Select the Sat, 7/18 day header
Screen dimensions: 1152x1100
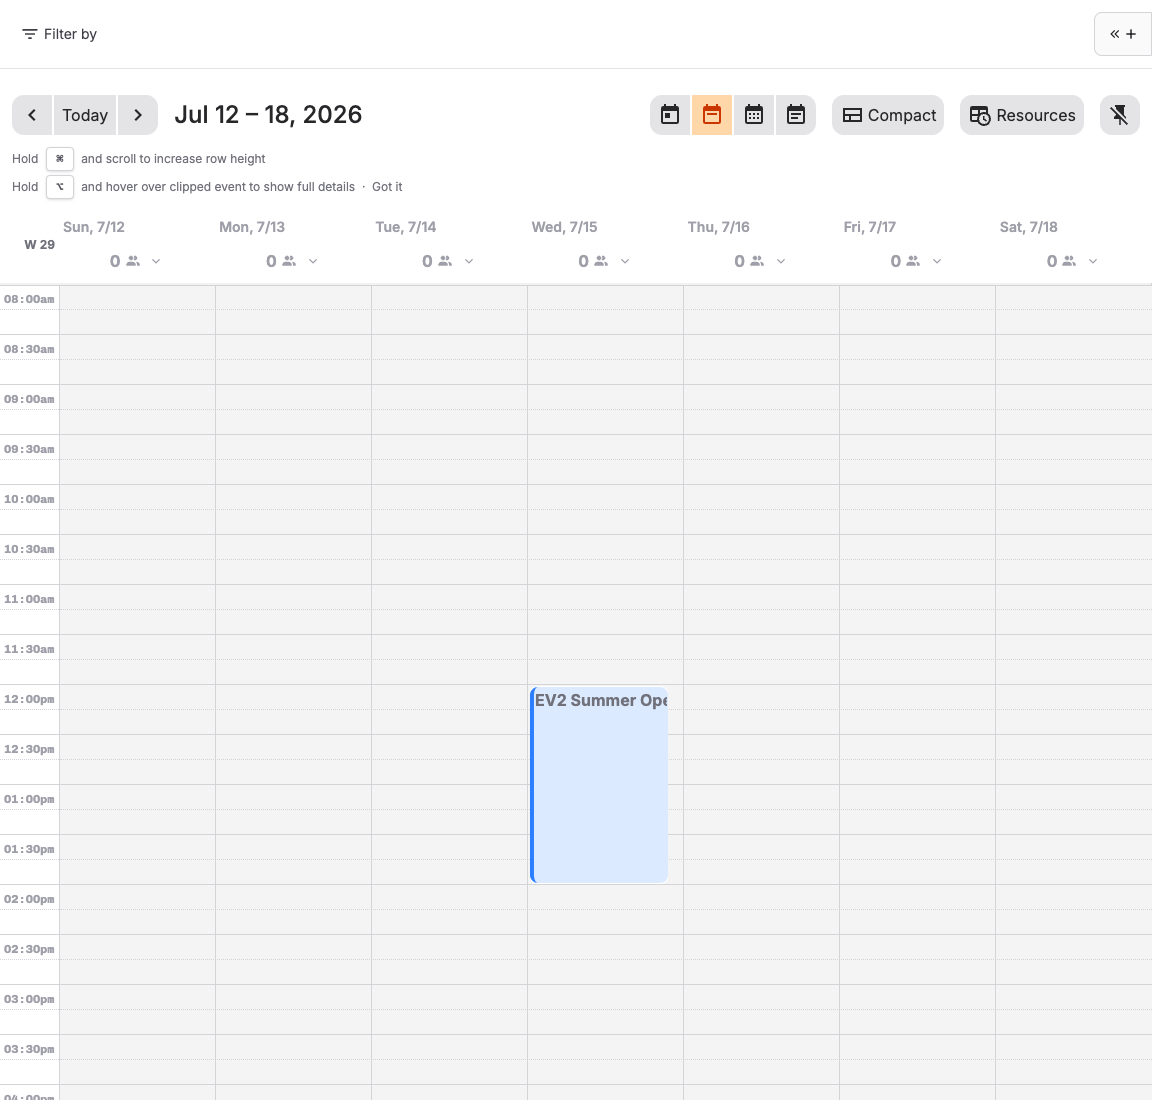pos(1029,227)
